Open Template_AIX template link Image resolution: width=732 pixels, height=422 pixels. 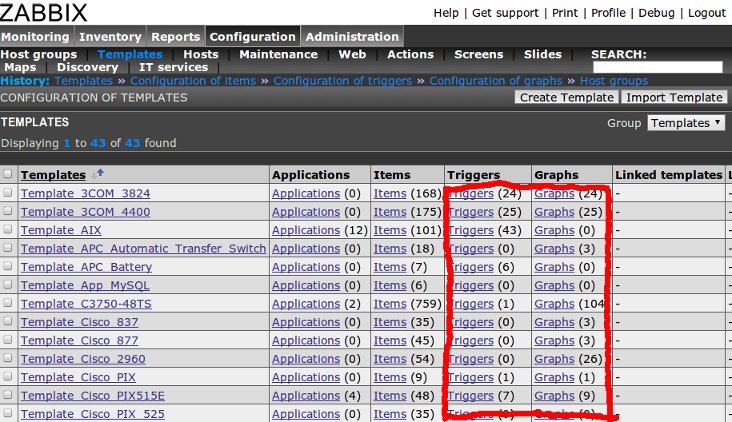[61, 230]
